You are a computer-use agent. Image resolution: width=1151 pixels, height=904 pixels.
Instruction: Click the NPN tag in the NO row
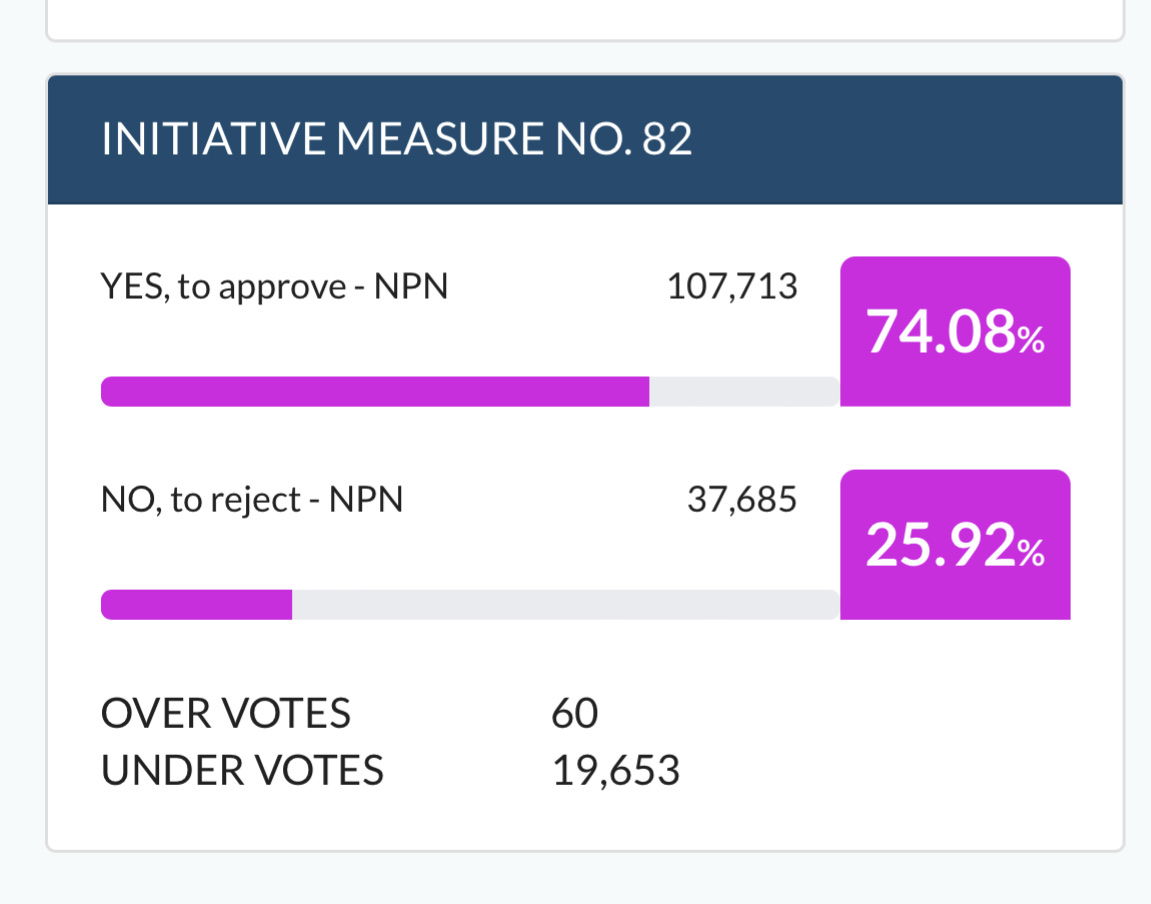click(x=366, y=500)
